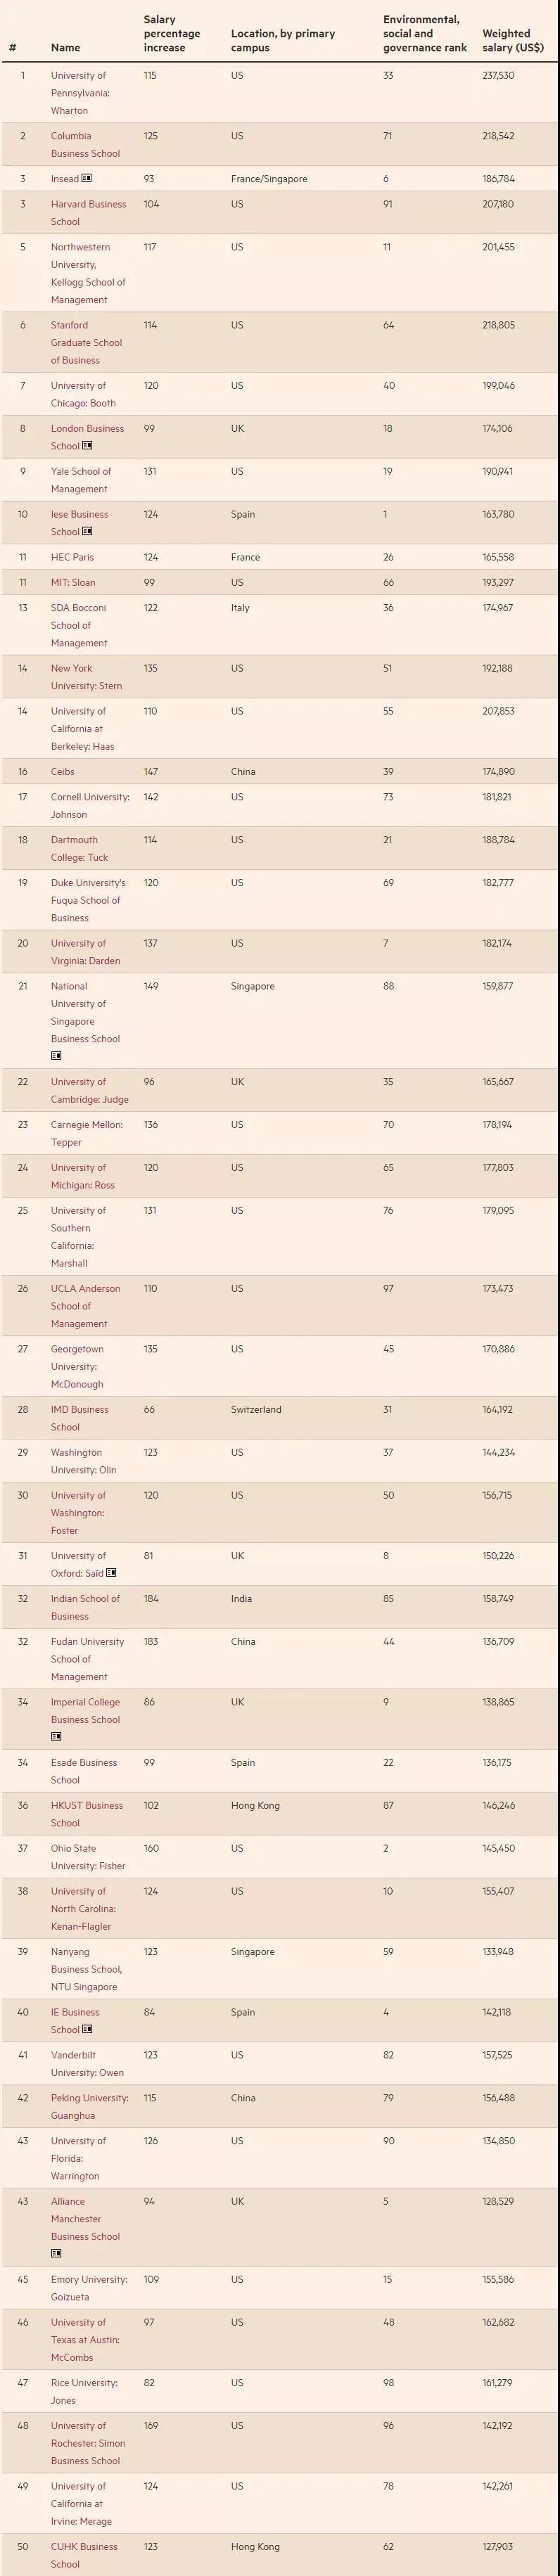560x2576 pixels.
Task: Click the icon next to Iese Business School
Action: click(87, 532)
